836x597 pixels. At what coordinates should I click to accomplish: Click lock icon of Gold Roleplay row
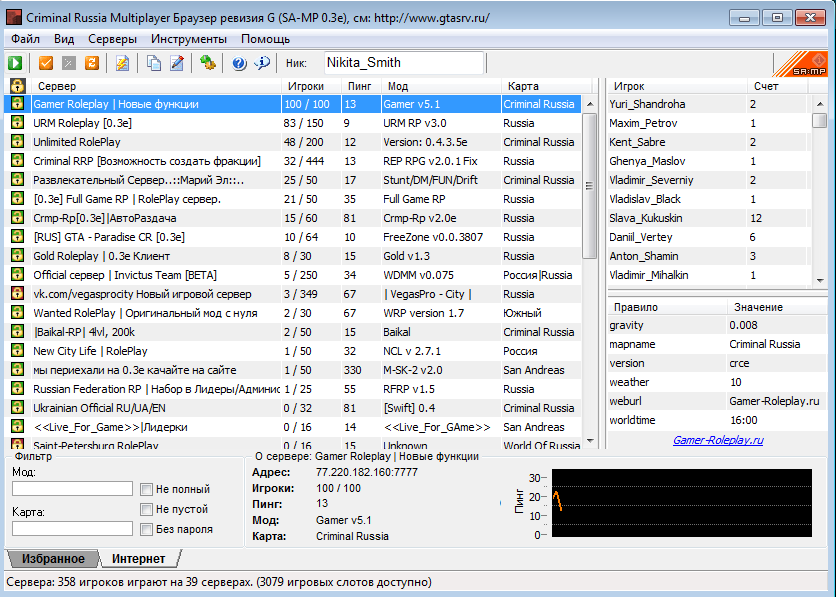point(18,256)
